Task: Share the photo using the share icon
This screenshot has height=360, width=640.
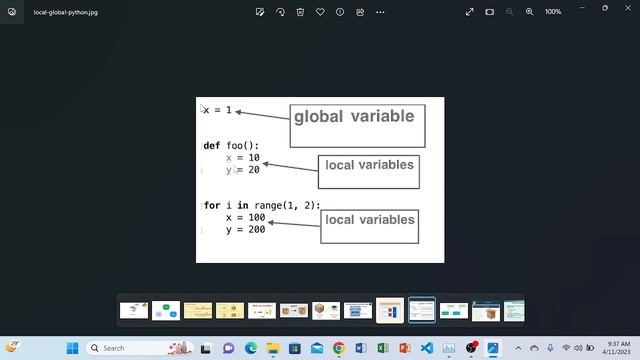Action: [x=360, y=12]
